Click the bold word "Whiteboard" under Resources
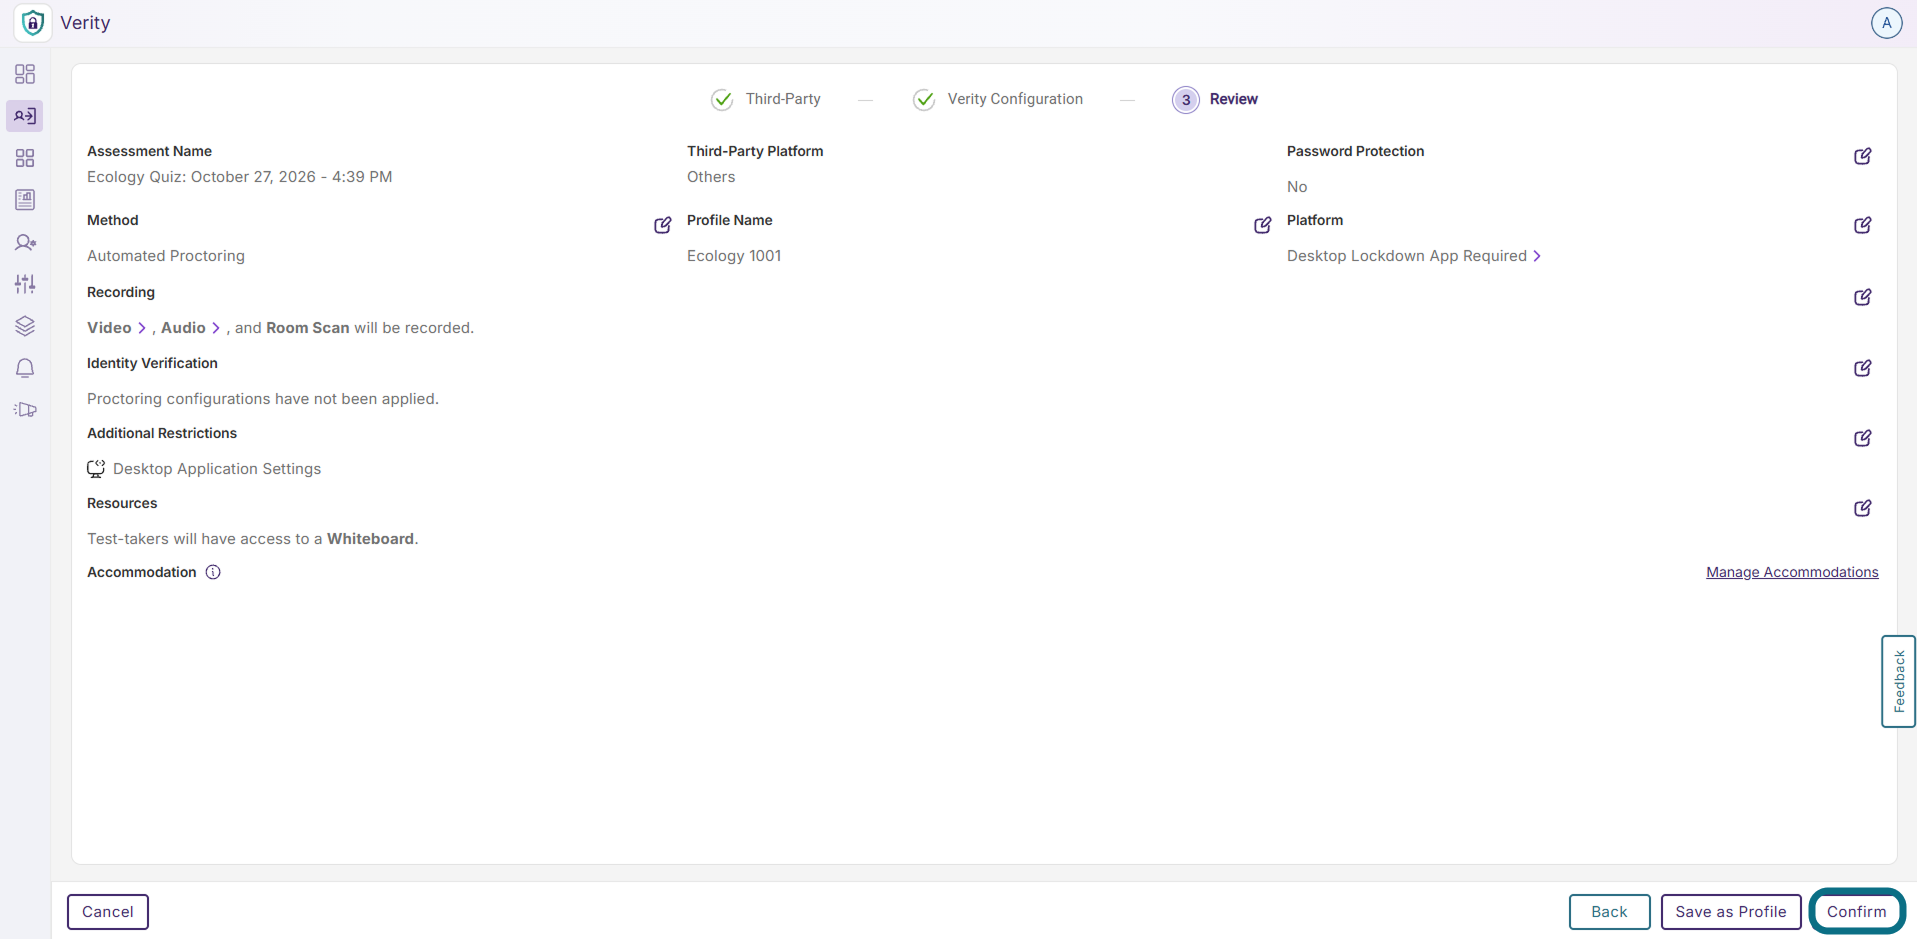This screenshot has width=1917, height=939. 370,539
